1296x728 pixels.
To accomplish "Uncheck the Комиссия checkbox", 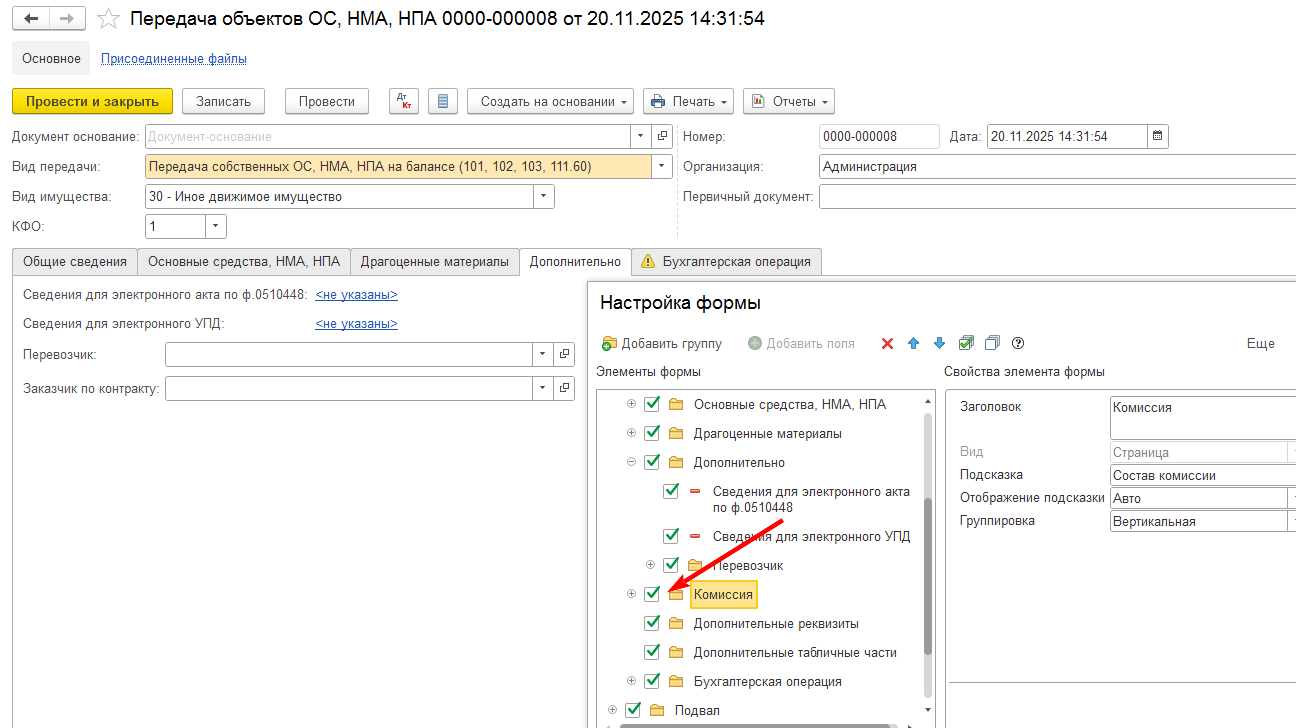I will click(x=653, y=594).
